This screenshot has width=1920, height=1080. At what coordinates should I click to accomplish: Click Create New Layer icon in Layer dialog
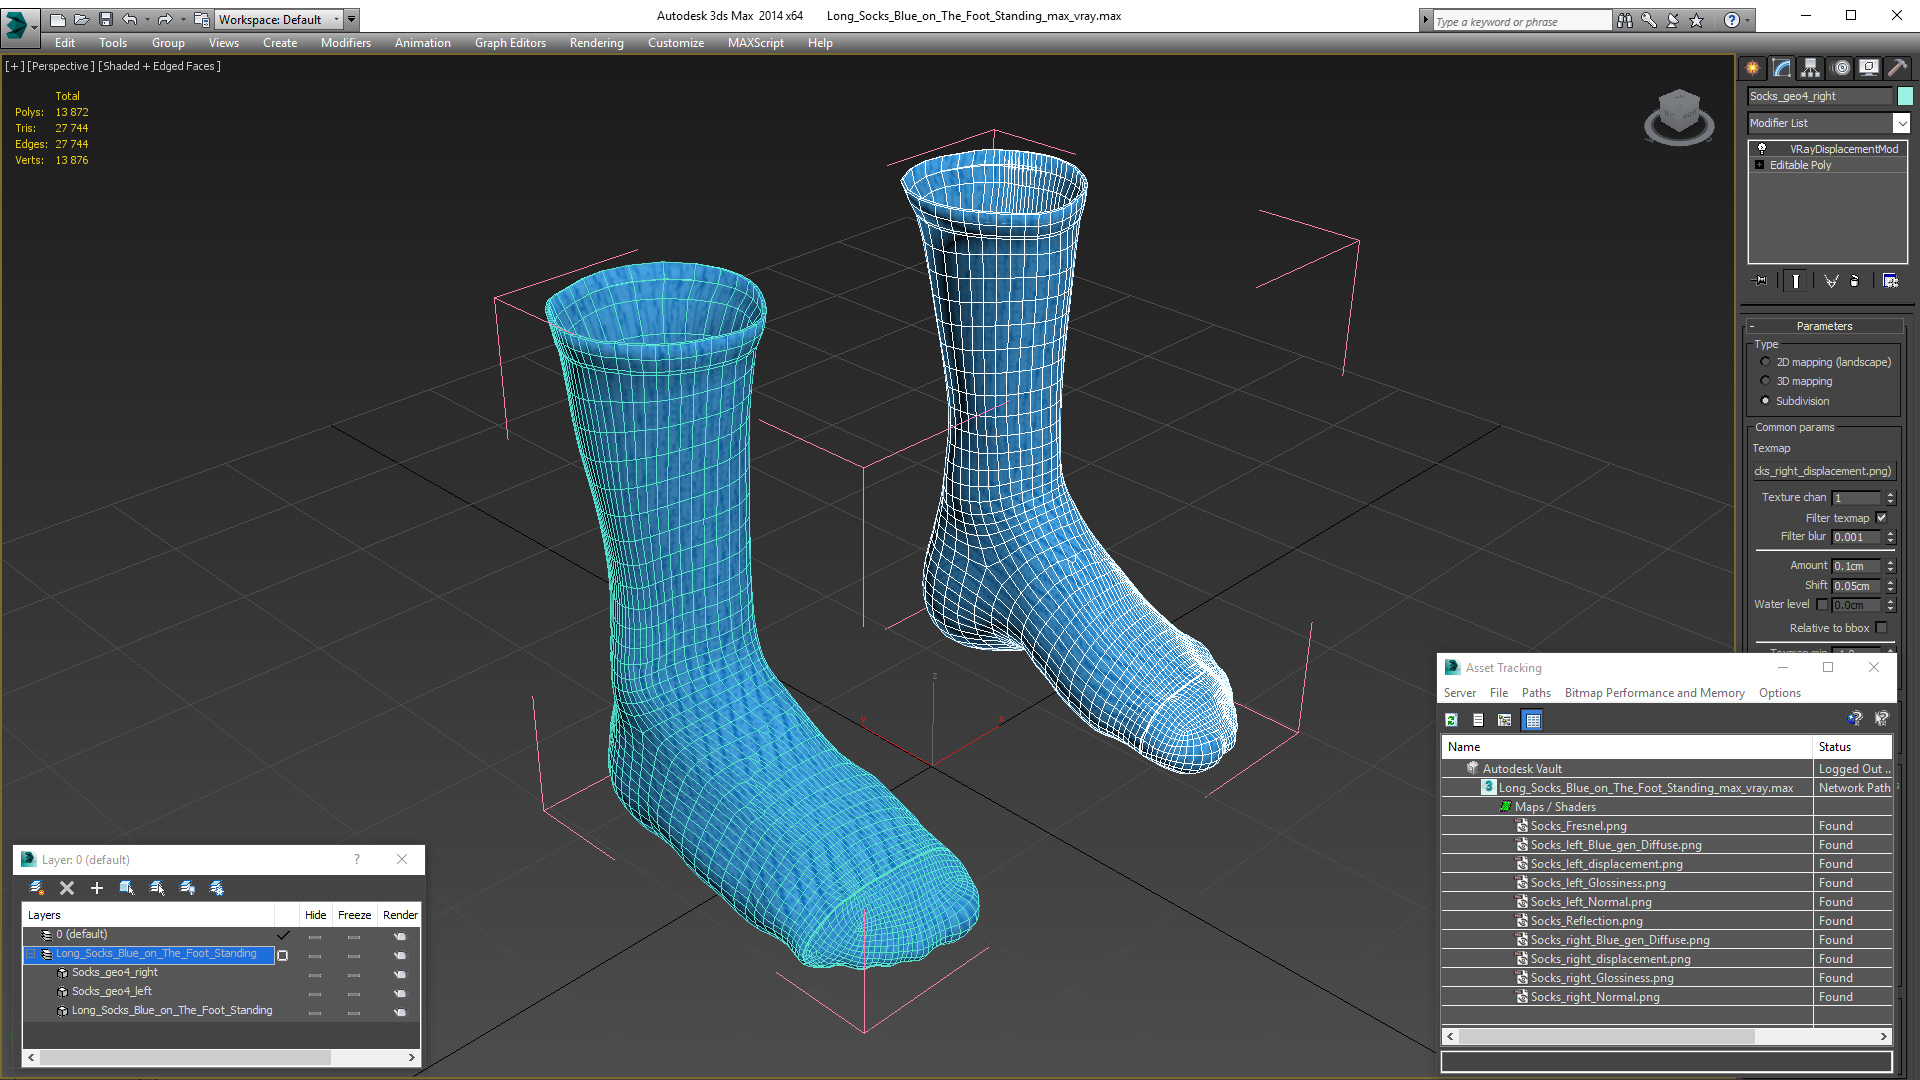37,888
